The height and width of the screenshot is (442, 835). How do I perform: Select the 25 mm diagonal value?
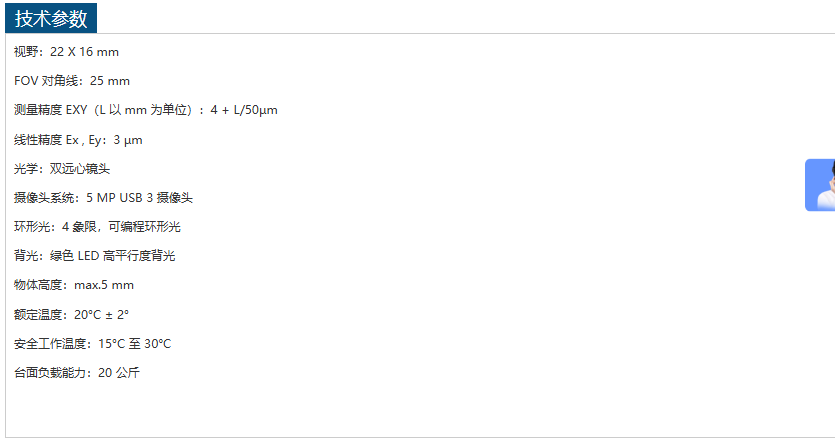[110, 81]
